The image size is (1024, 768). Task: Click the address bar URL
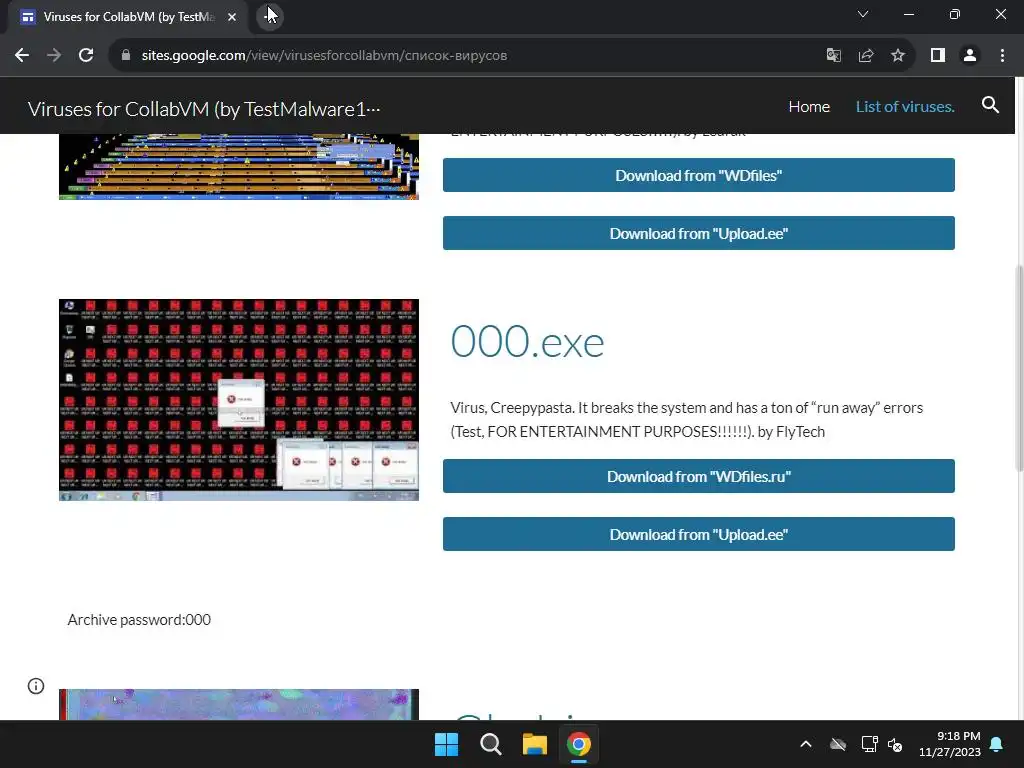[x=324, y=56]
